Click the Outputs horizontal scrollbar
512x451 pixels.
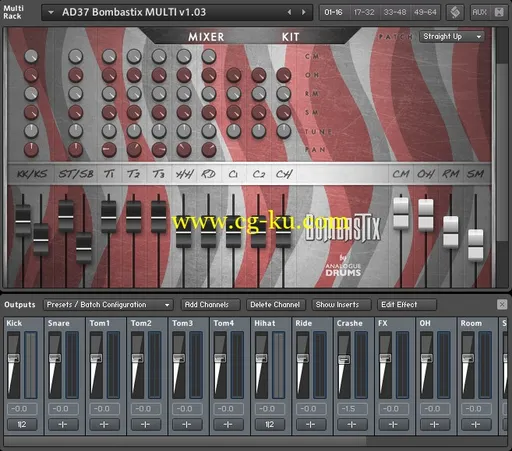[x=185, y=441]
